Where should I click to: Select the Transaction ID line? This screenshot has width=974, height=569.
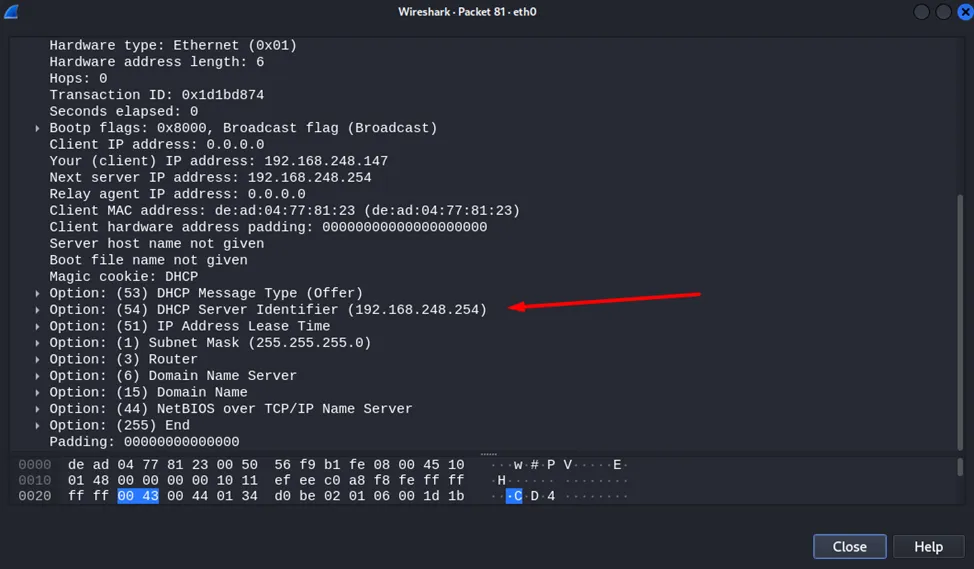157,95
